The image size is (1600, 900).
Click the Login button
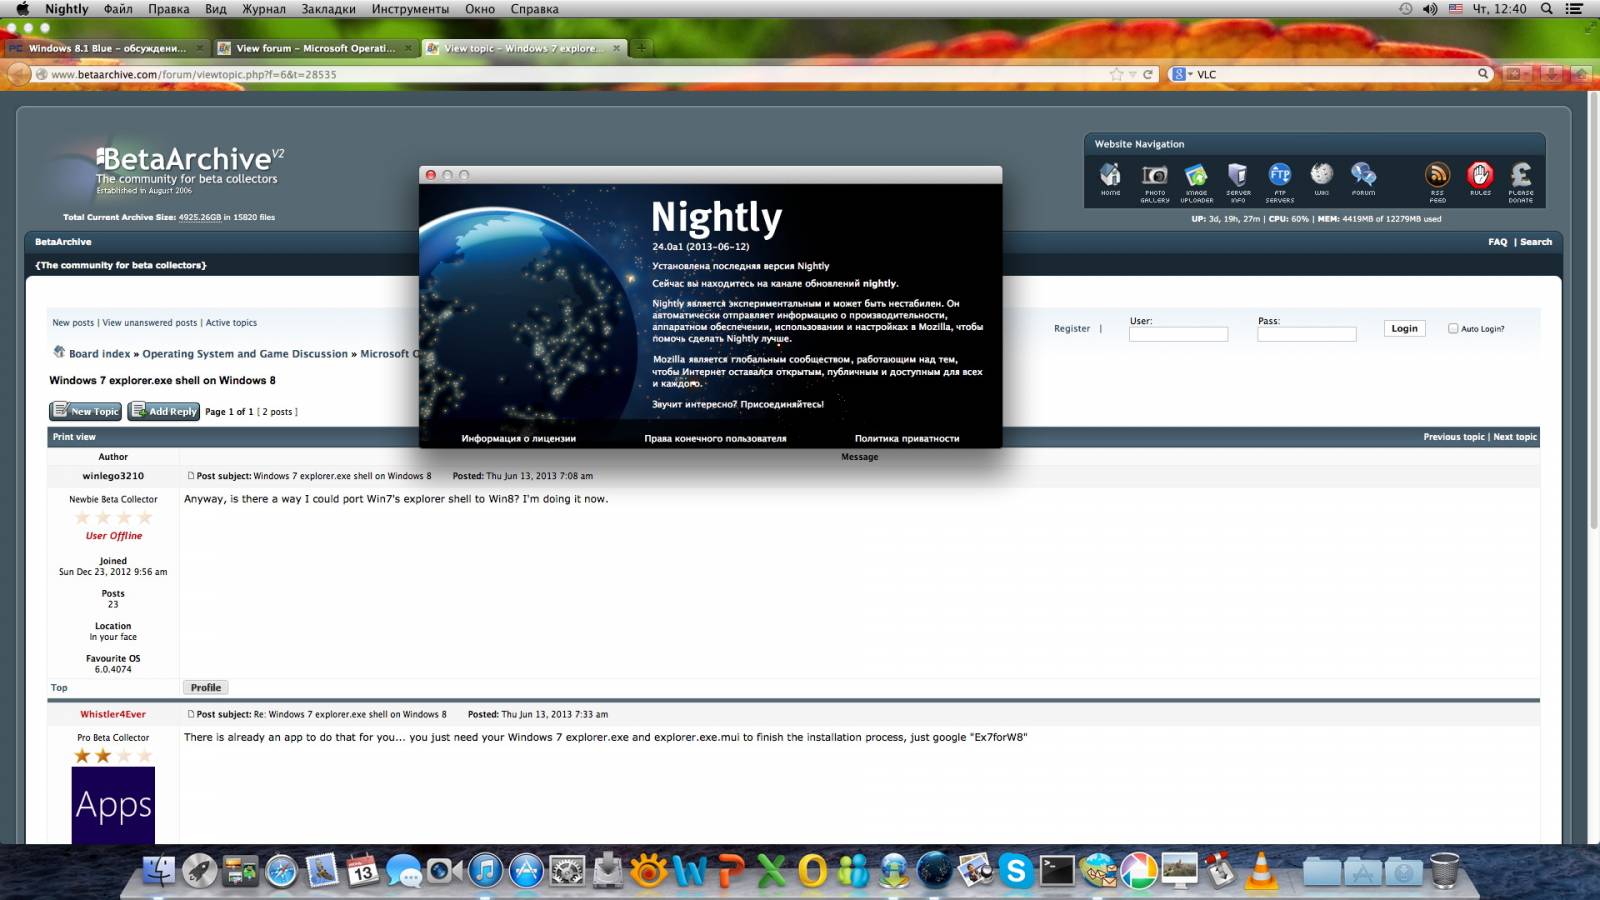pos(1404,328)
